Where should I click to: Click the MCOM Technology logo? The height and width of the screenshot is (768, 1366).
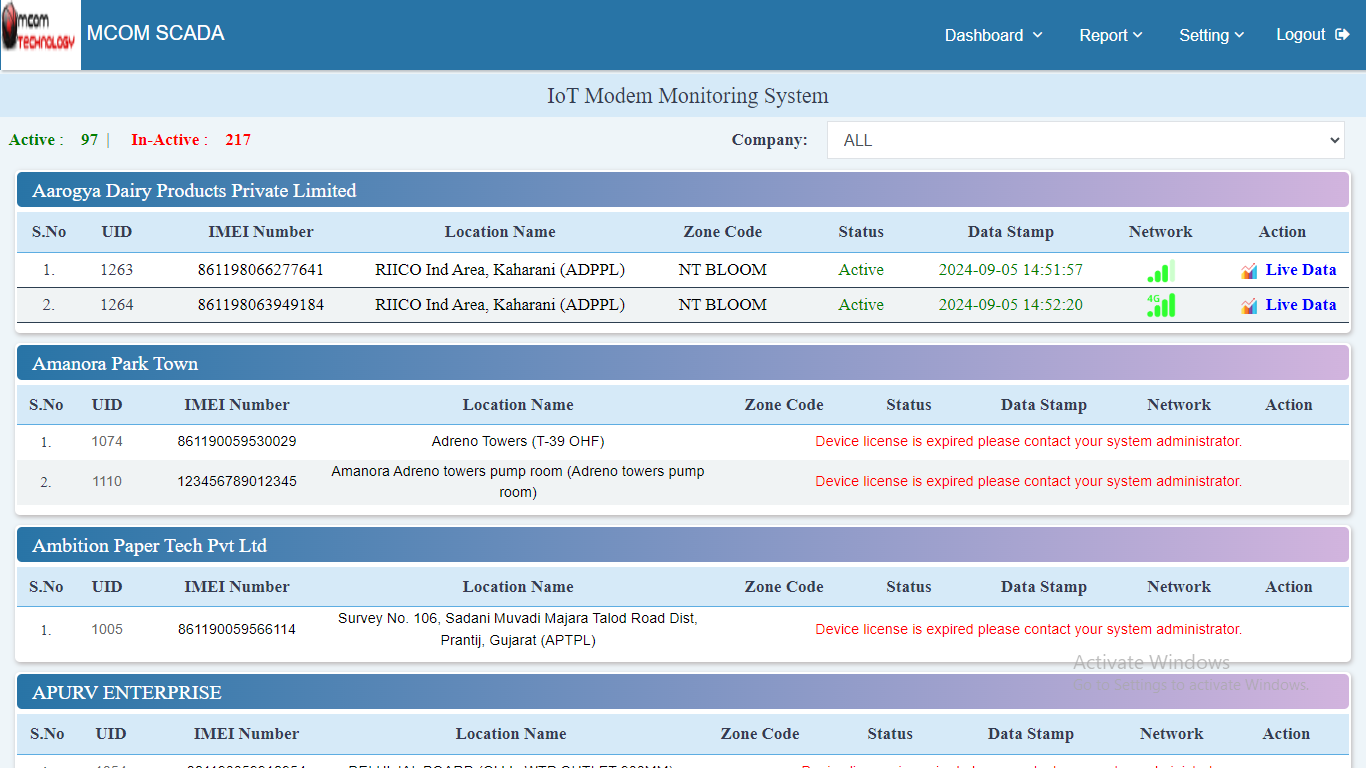[x=41, y=35]
